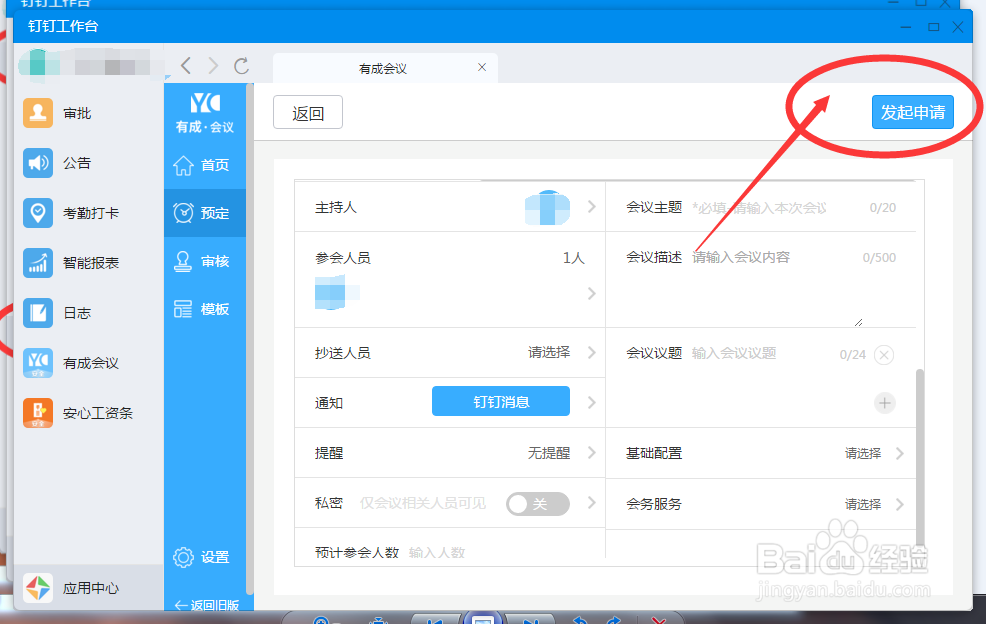Viewport: 986px width, 624px height.
Task: Open the 审批 (Approval) app icon
Action: [37, 113]
